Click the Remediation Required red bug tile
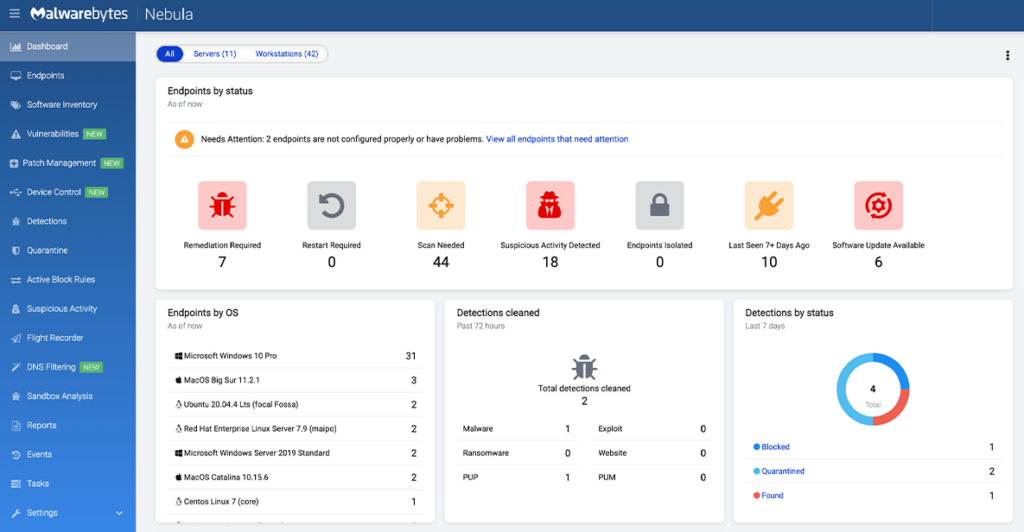The image size is (1024, 532). pyautogui.click(x=222, y=206)
